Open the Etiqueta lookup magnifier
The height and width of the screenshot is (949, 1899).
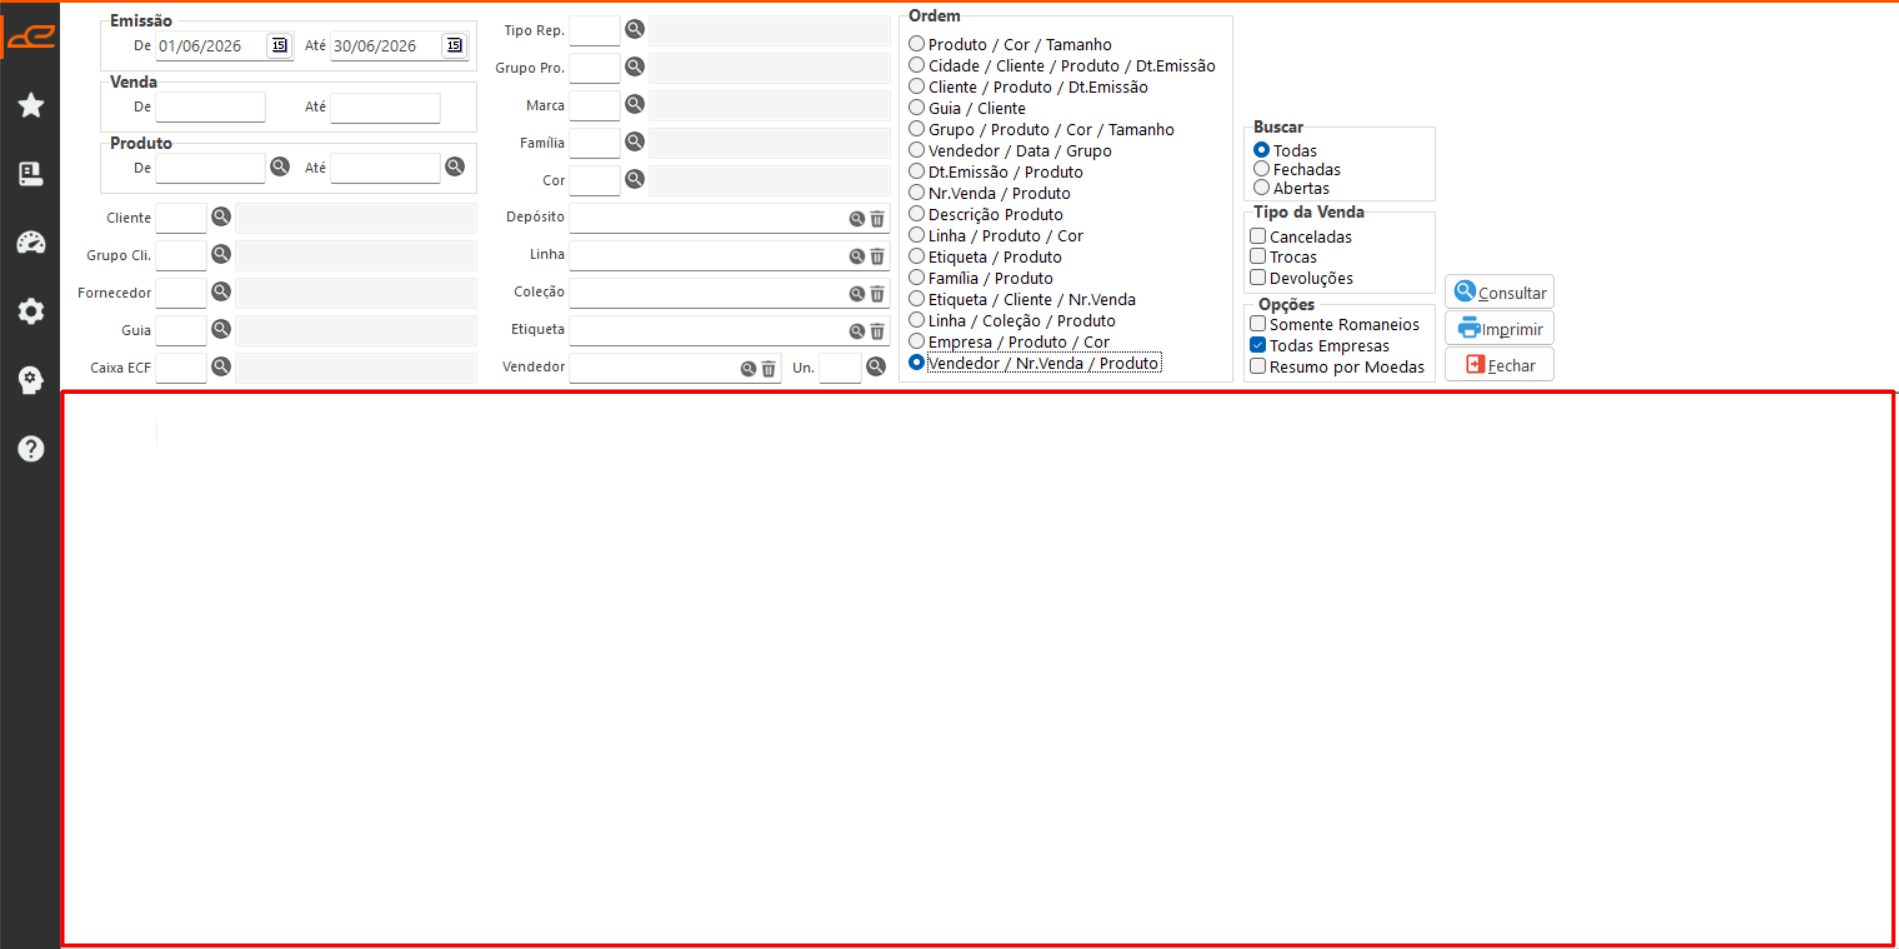[857, 331]
